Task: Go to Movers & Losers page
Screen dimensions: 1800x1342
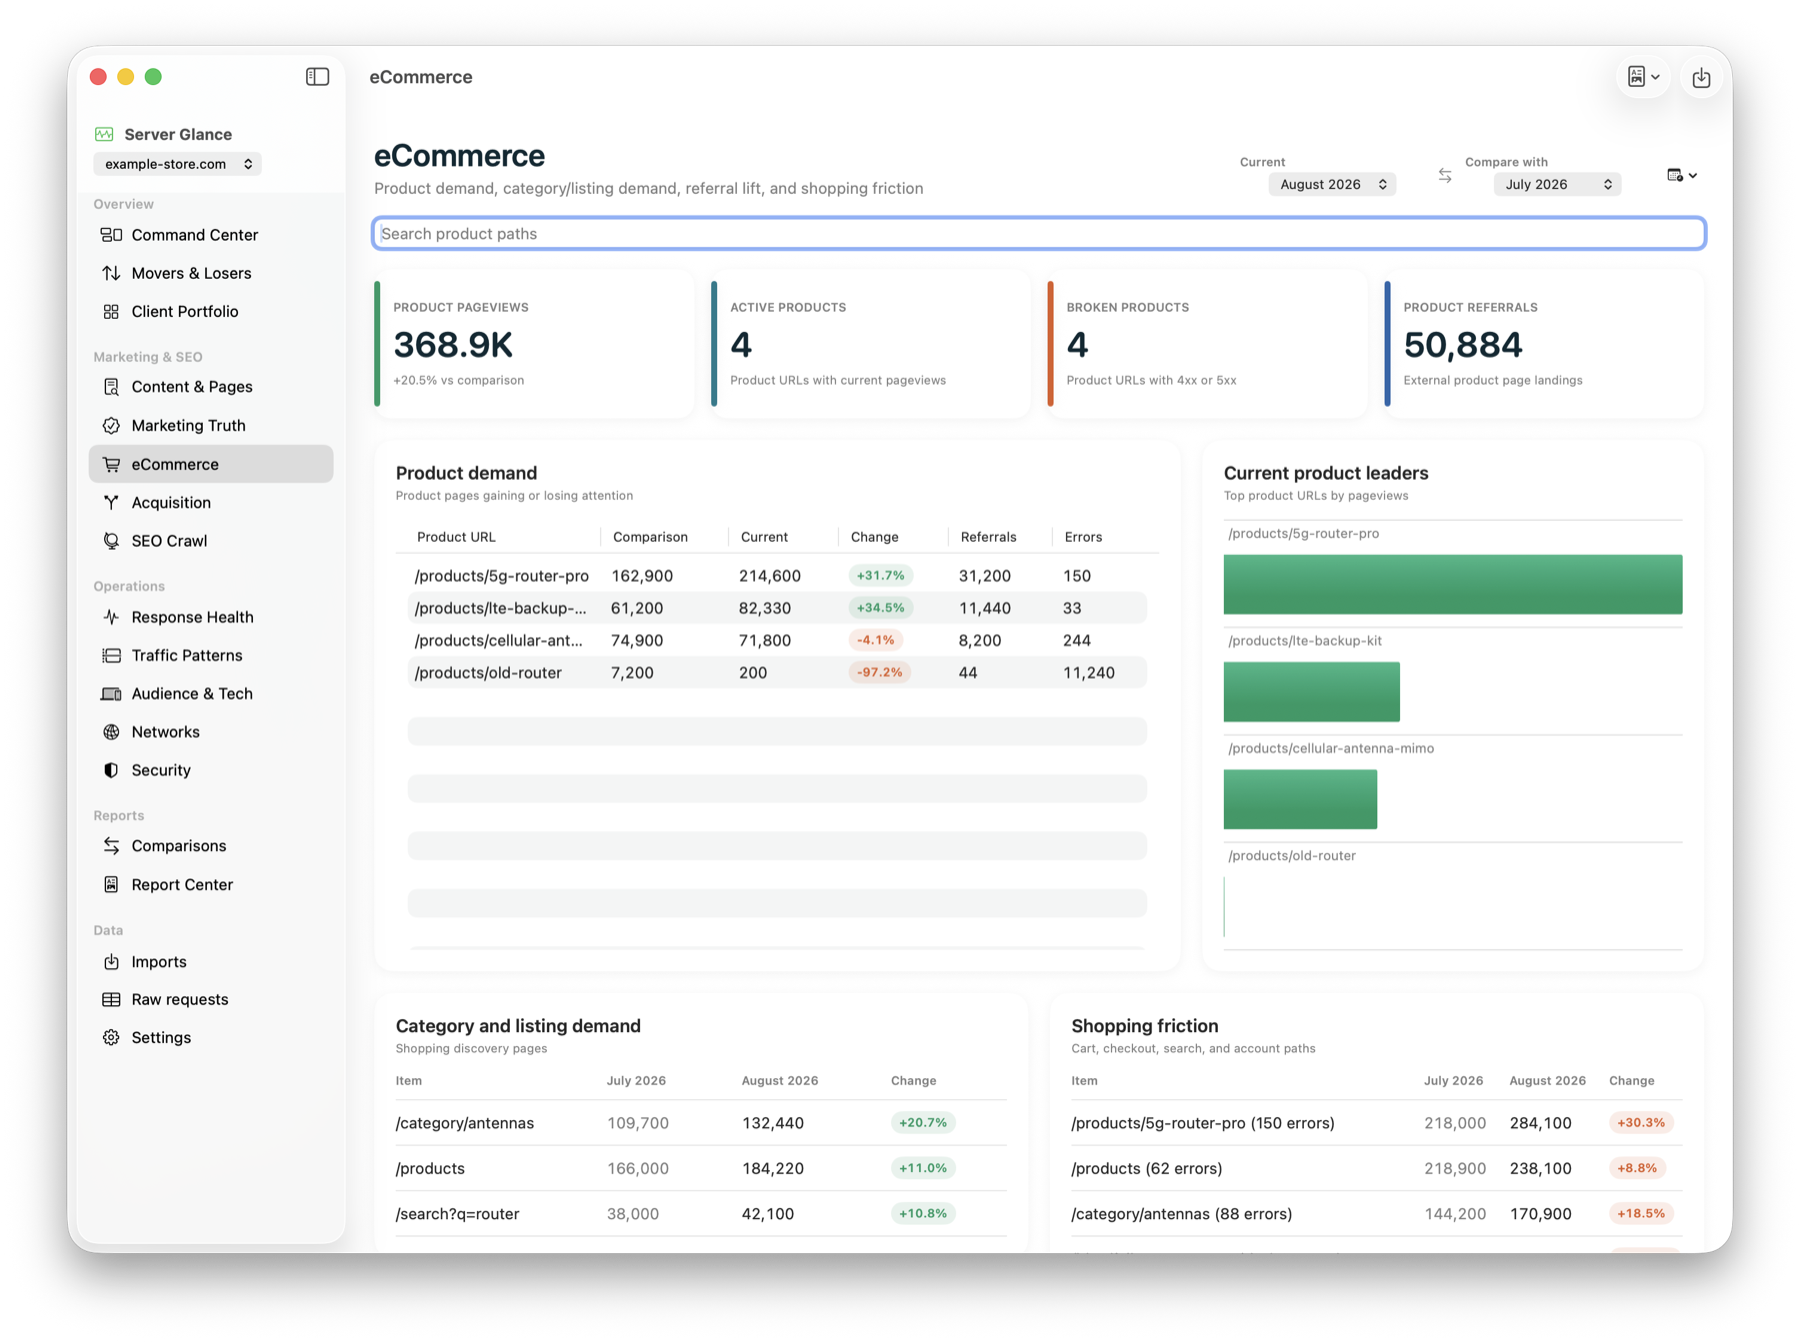Action: (x=211, y=273)
